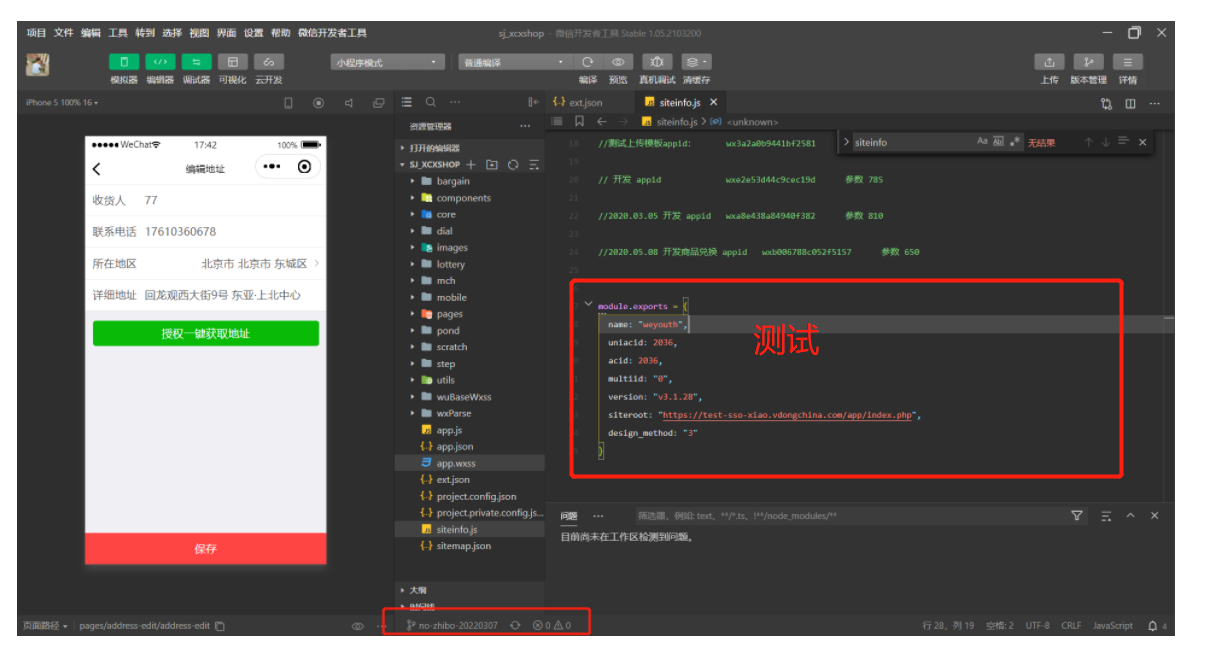
Task: Open the search magnifier in explorer toolbar
Action: tap(431, 102)
